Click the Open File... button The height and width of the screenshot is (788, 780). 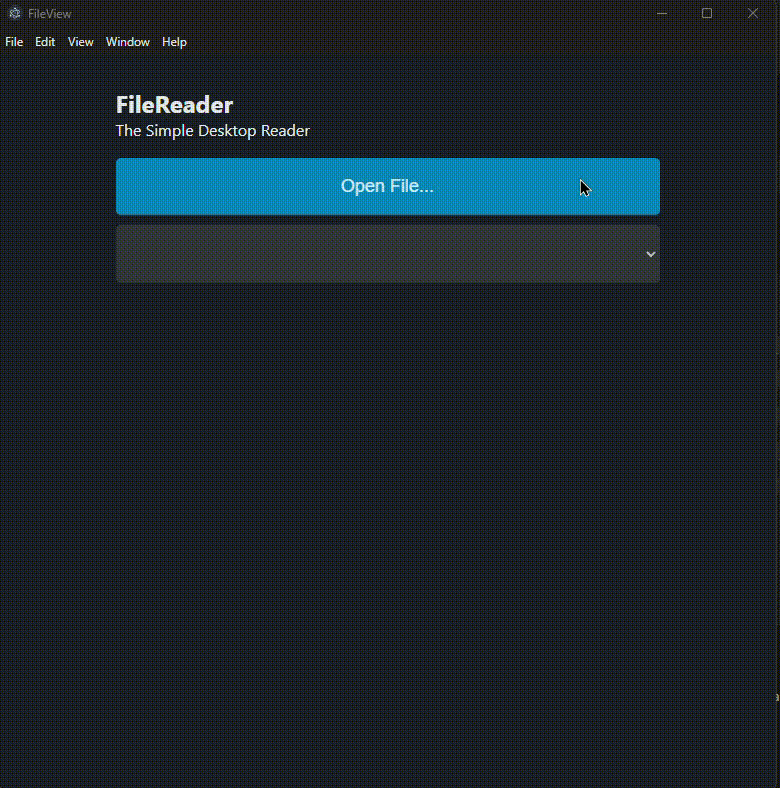point(387,186)
